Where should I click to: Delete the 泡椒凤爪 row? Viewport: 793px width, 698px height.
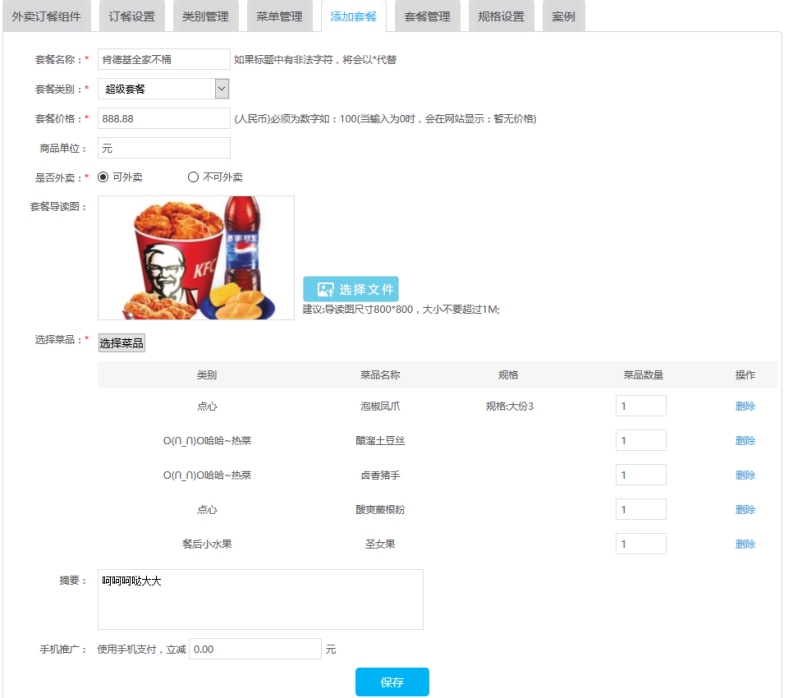point(745,406)
